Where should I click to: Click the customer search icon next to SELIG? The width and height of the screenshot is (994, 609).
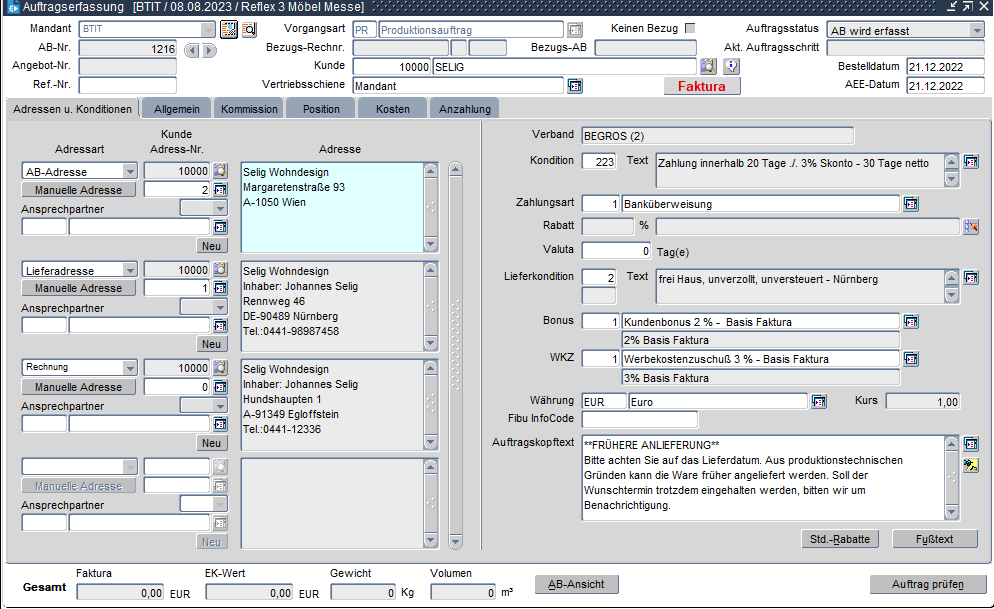coord(708,67)
